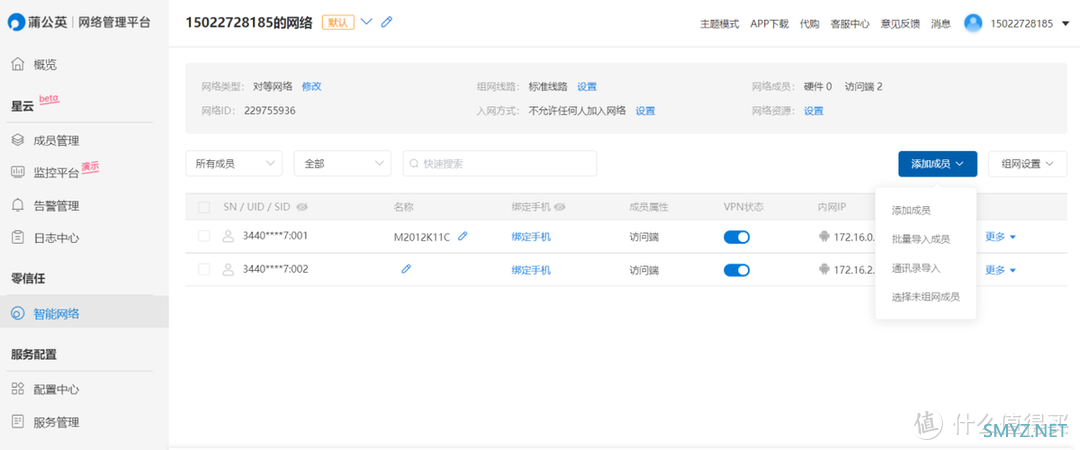This screenshot has width=1080, height=450.
Task: Click 修改 link for 网络类型
Action: coord(311,87)
